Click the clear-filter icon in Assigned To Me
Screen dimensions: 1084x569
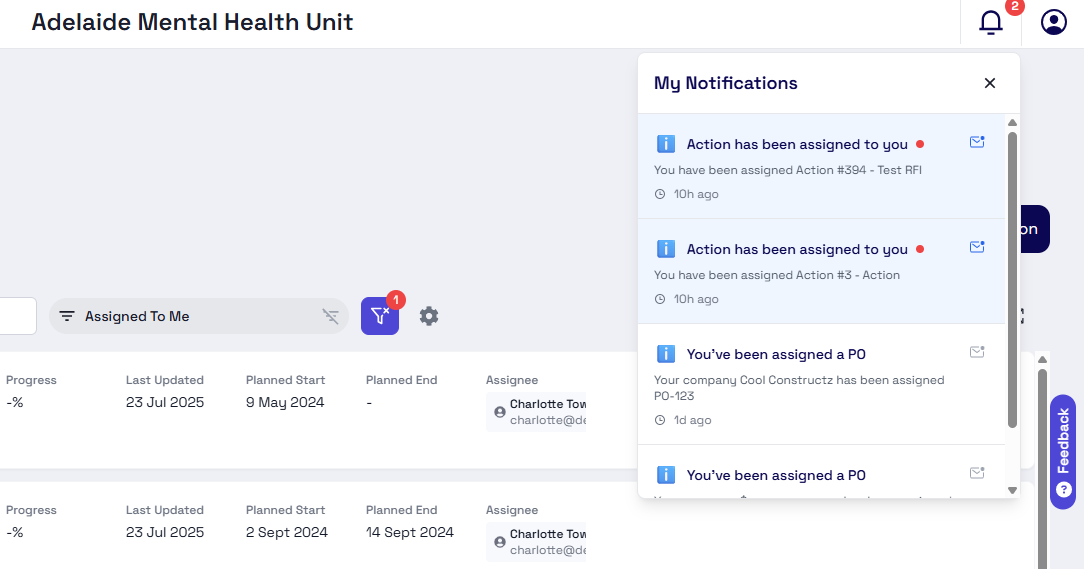click(330, 316)
